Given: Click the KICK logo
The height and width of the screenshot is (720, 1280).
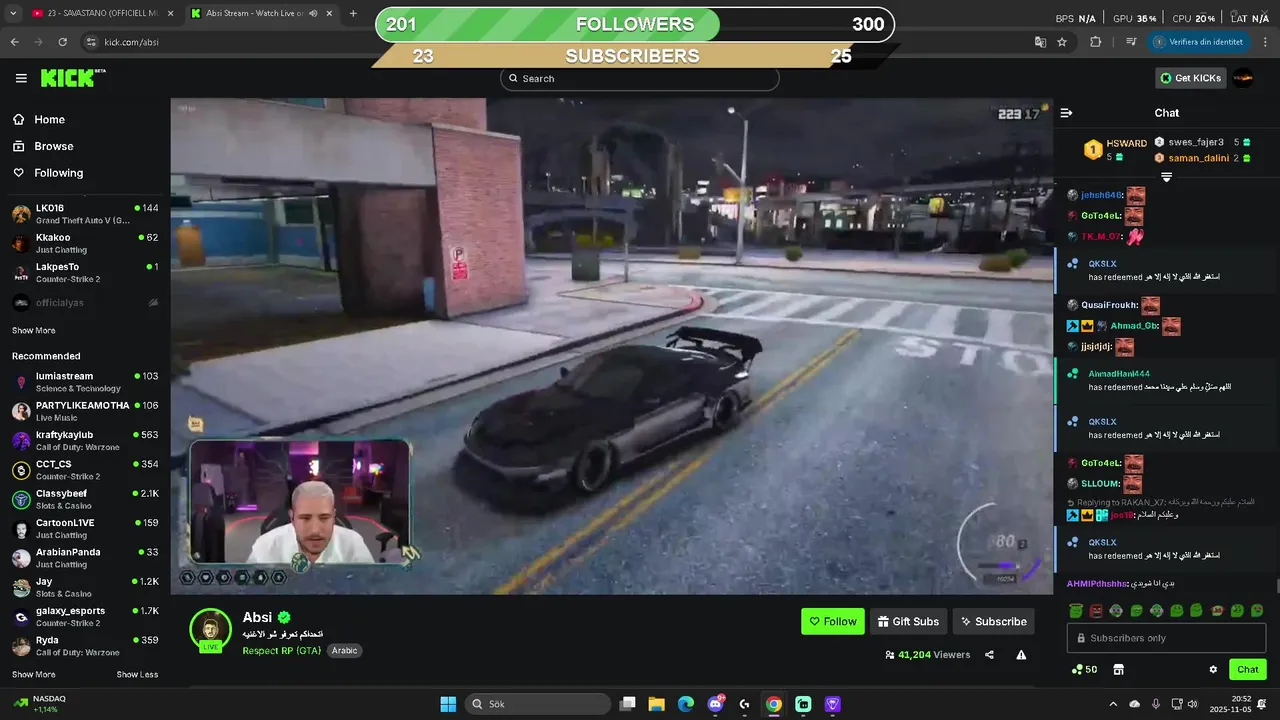Looking at the screenshot, I should 73,78.
